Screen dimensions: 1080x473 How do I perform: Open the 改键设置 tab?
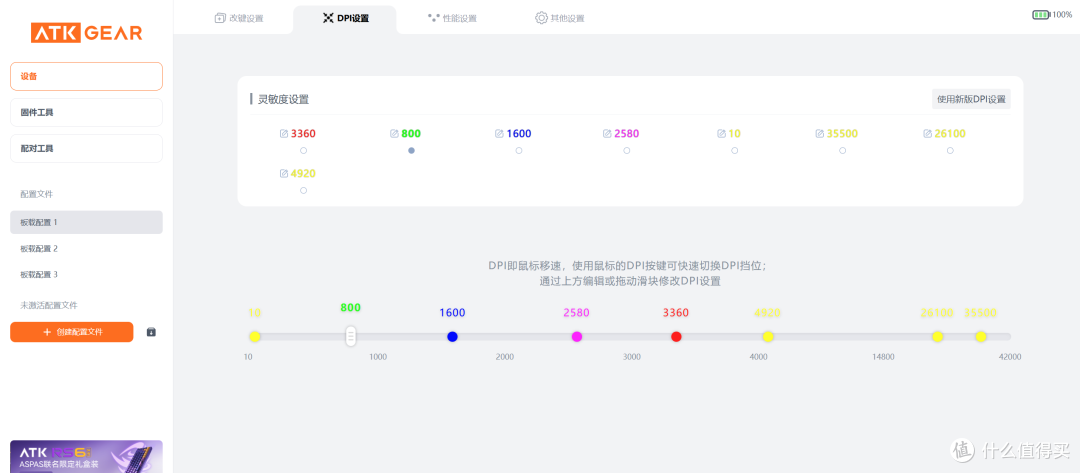point(238,18)
